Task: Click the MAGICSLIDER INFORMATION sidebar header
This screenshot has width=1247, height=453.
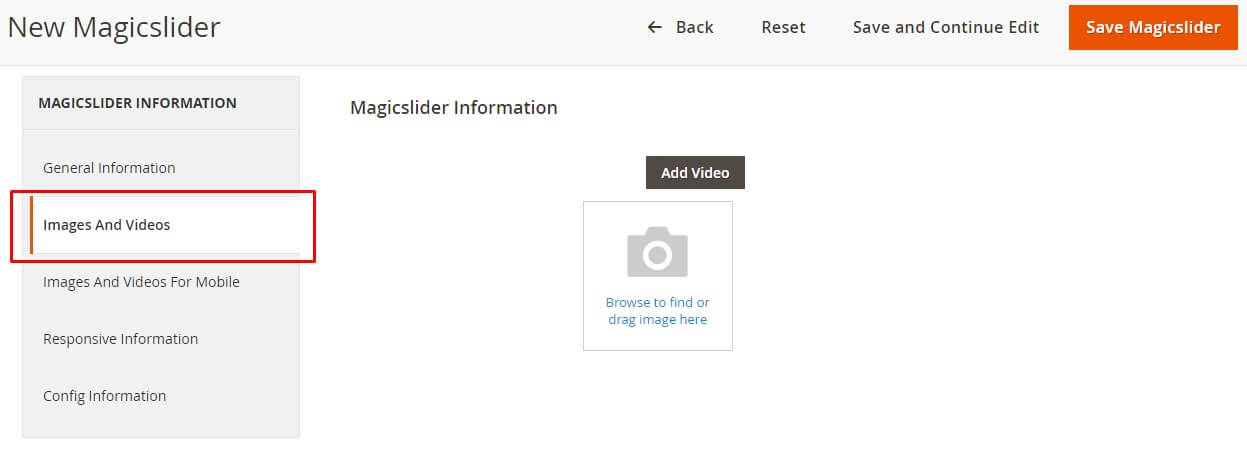Action: pos(137,103)
